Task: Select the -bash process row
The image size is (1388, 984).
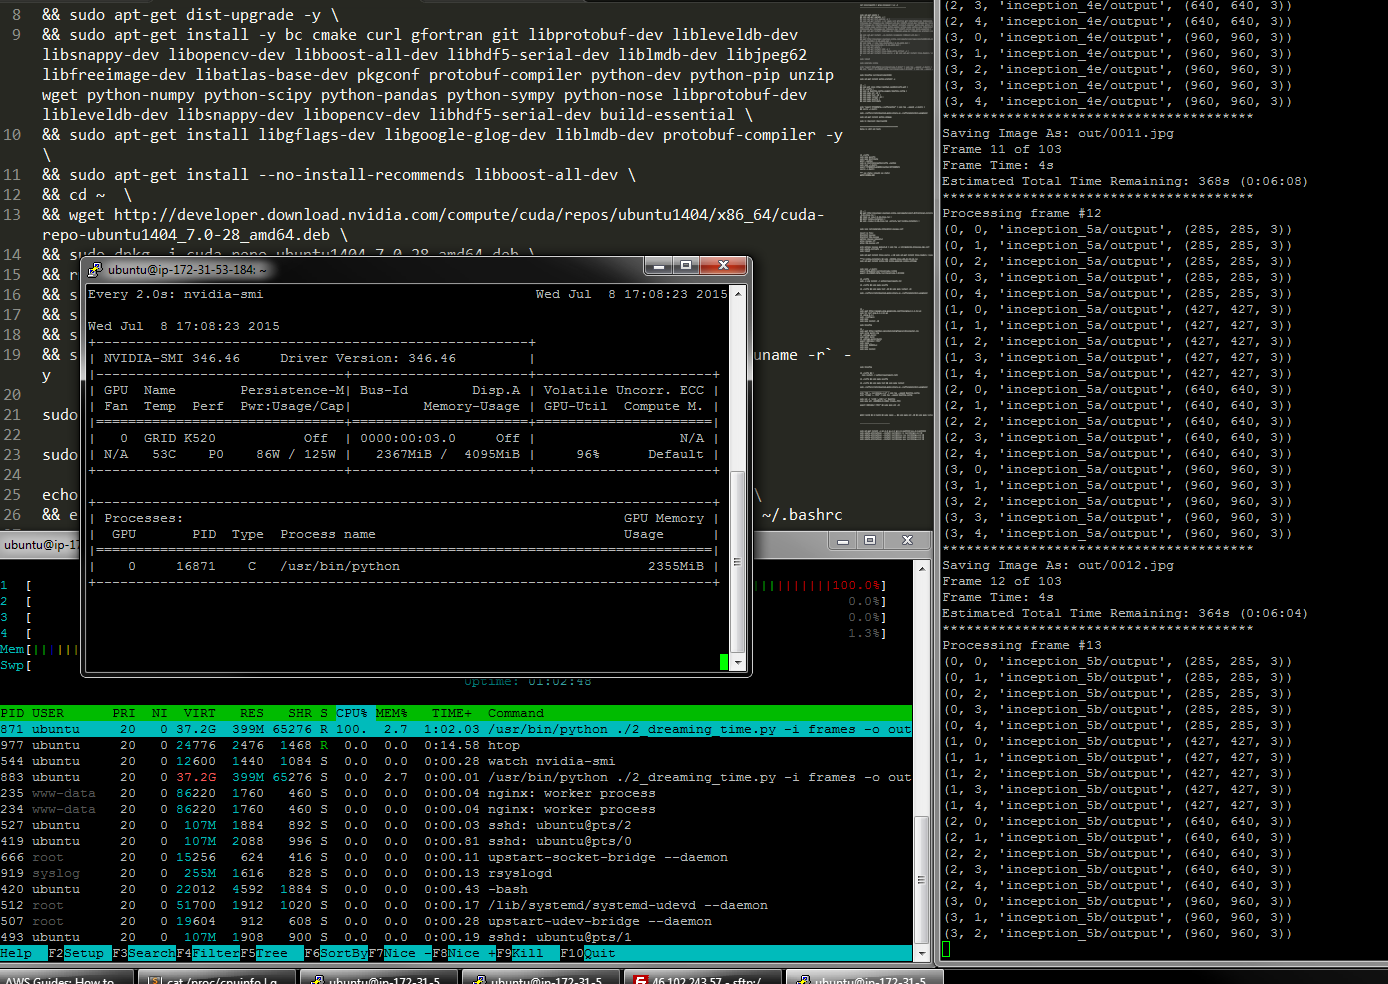Action: click(x=456, y=889)
